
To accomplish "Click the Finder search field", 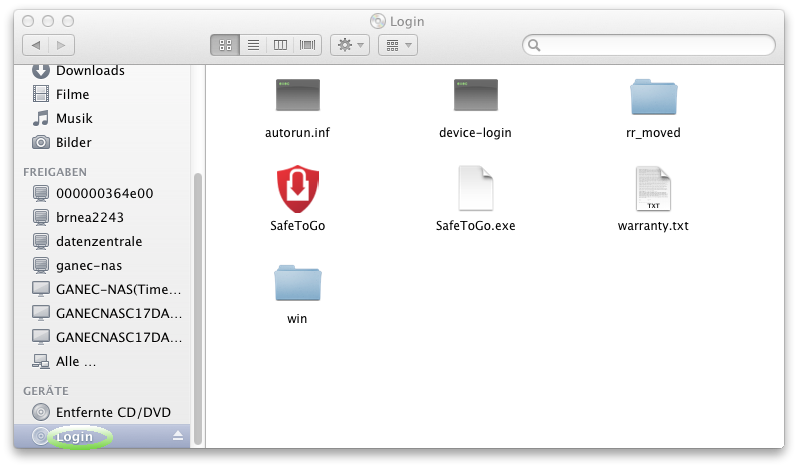I will click(x=649, y=45).
